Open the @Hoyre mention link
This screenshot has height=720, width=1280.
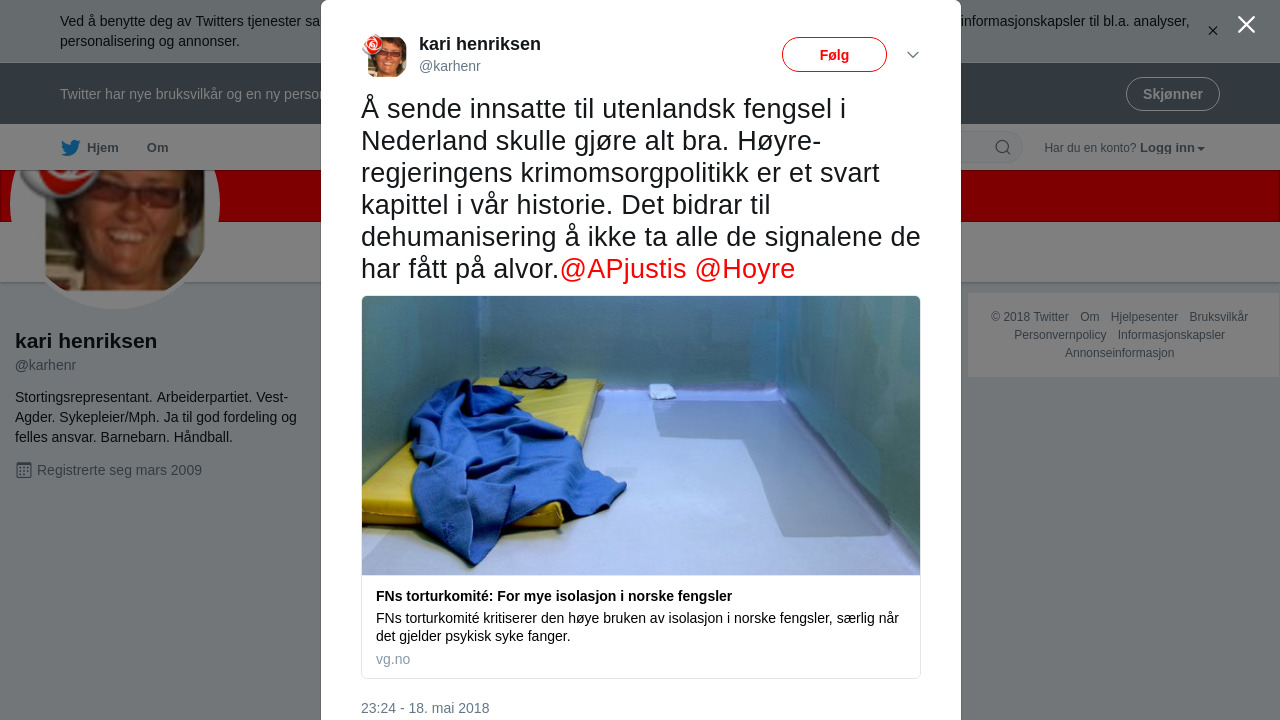tap(745, 269)
